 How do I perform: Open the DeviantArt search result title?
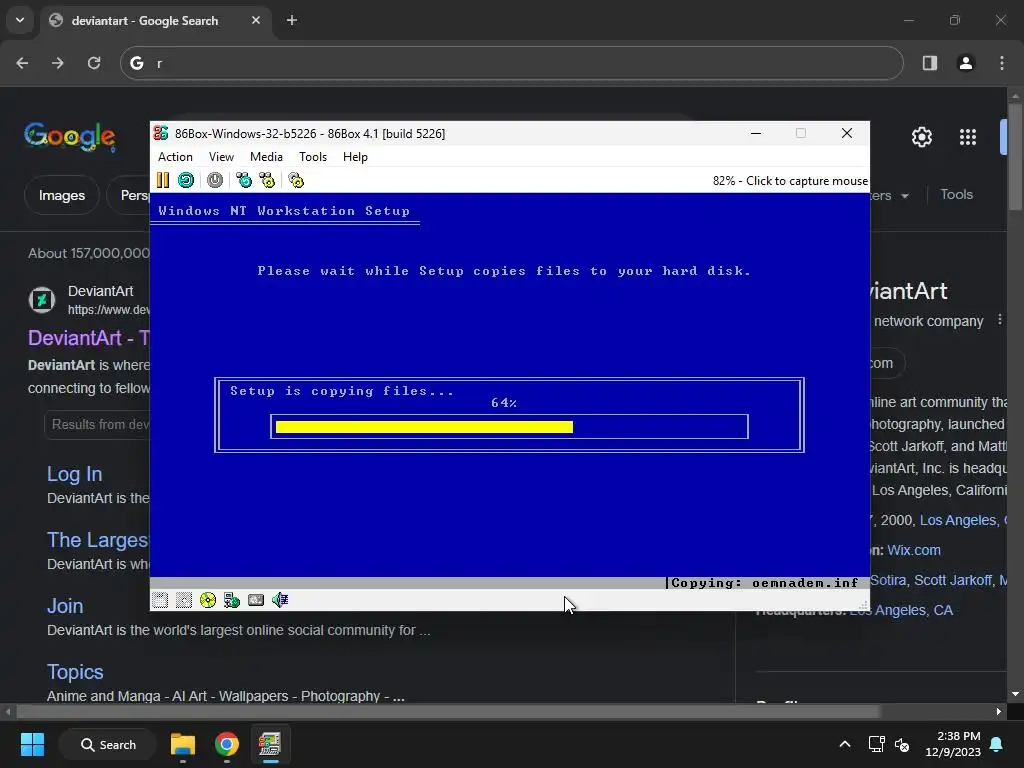click(x=89, y=338)
